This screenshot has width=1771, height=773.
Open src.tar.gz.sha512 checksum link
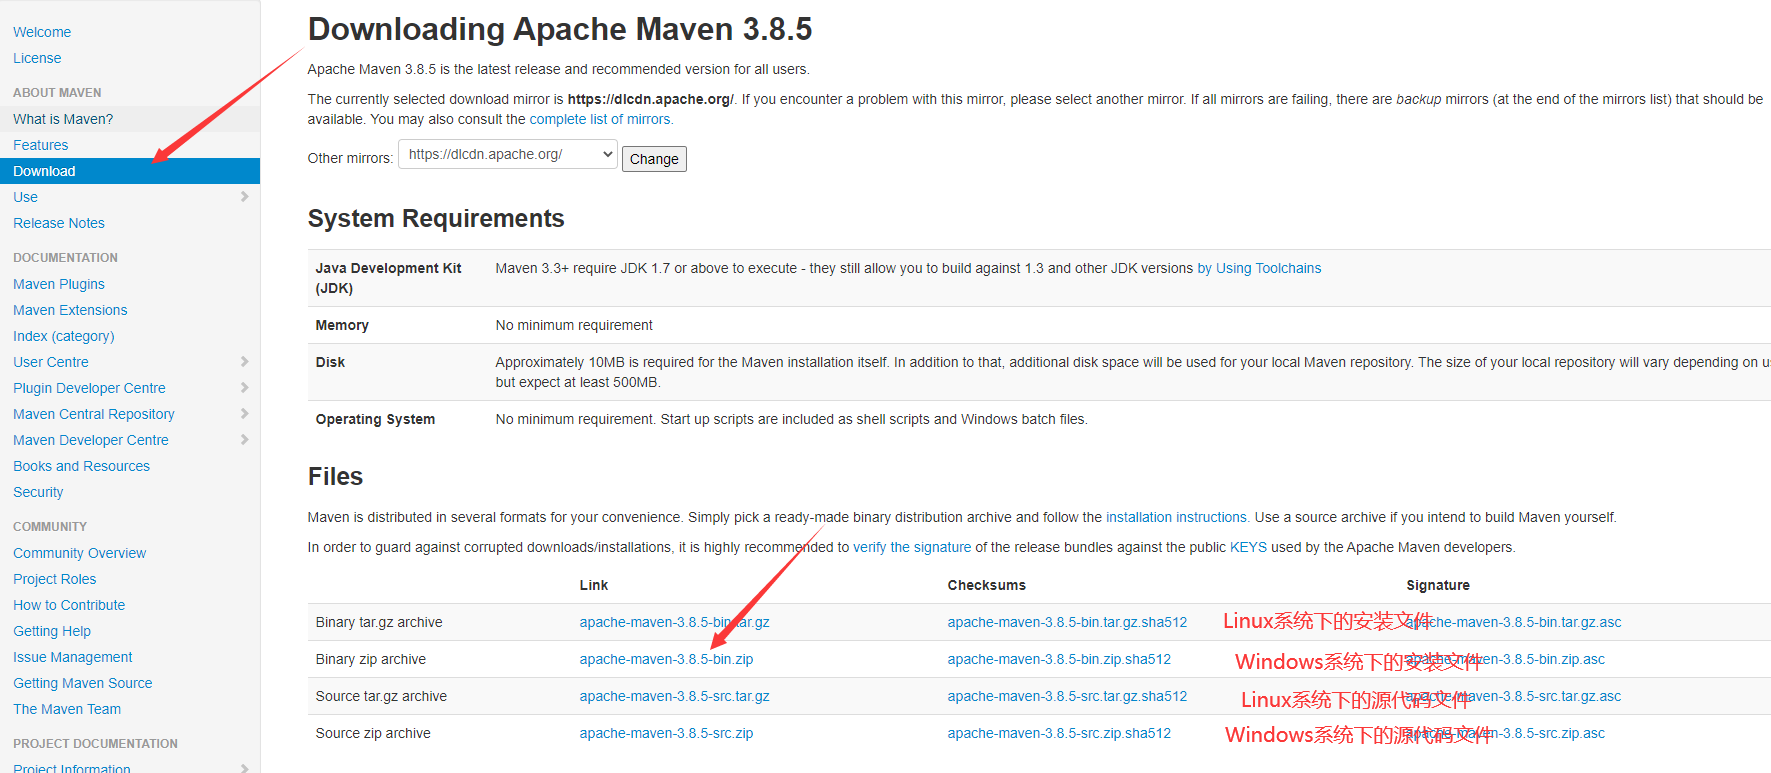coord(1068,696)
